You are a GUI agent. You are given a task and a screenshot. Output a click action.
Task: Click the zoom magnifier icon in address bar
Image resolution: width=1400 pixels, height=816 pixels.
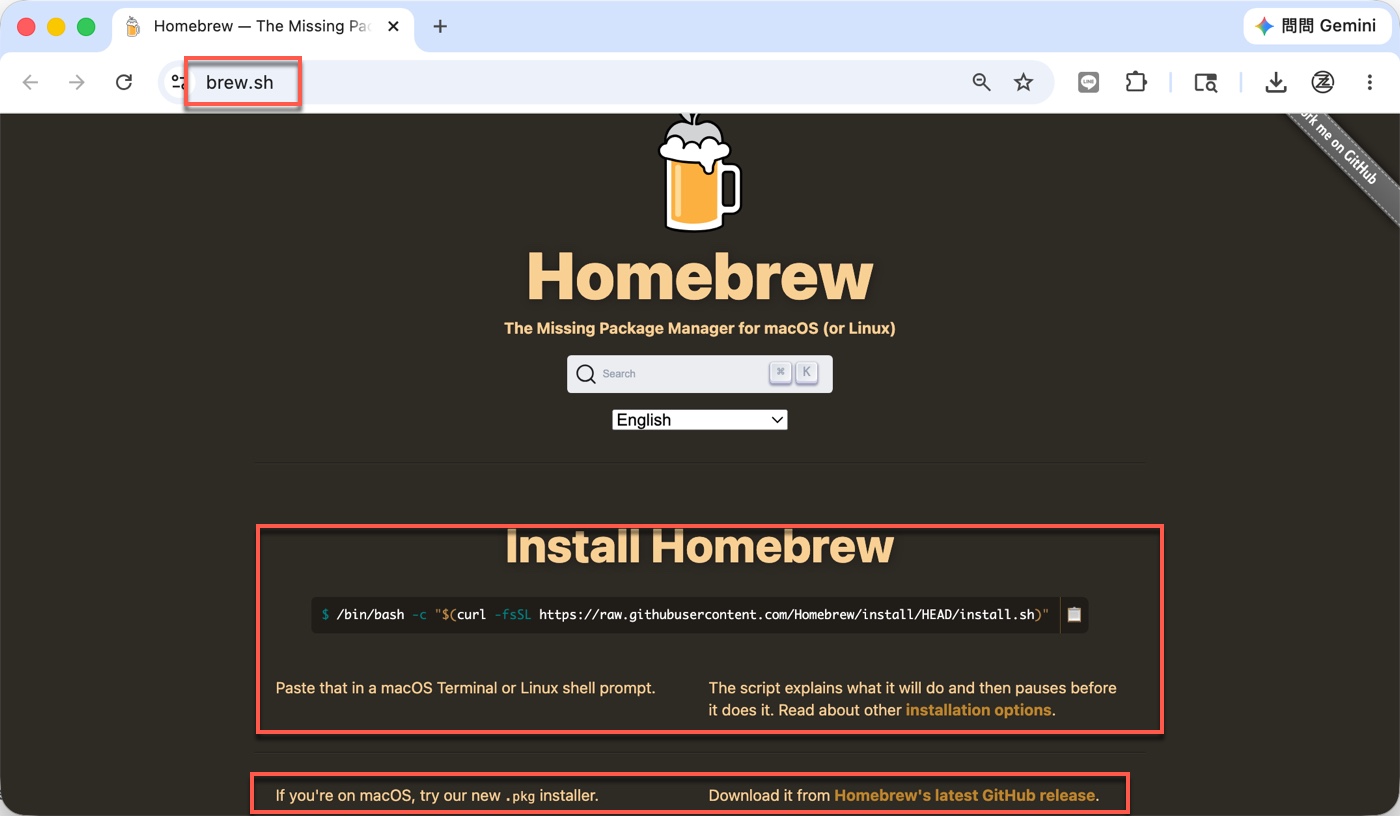981,82
